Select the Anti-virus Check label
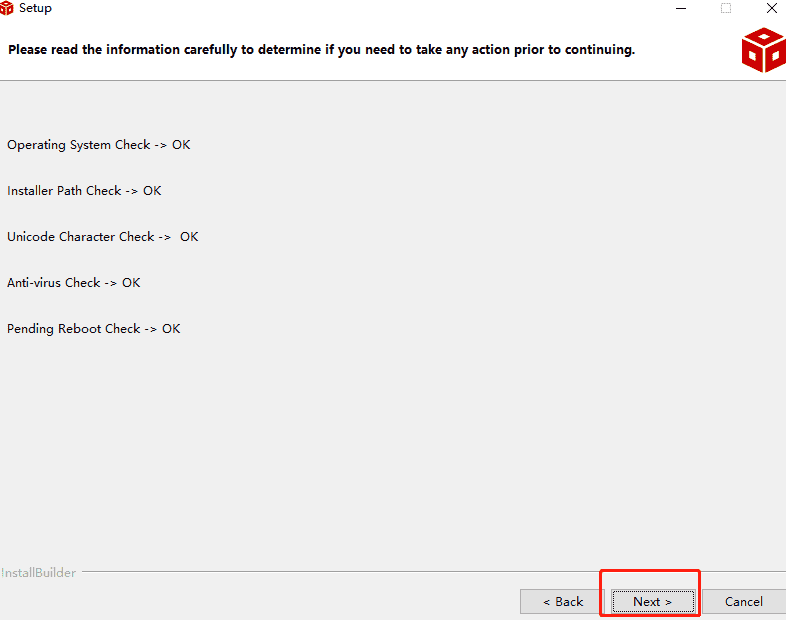Image resolution: width=786 pixels, height=620 pixels. pos(54,283)
